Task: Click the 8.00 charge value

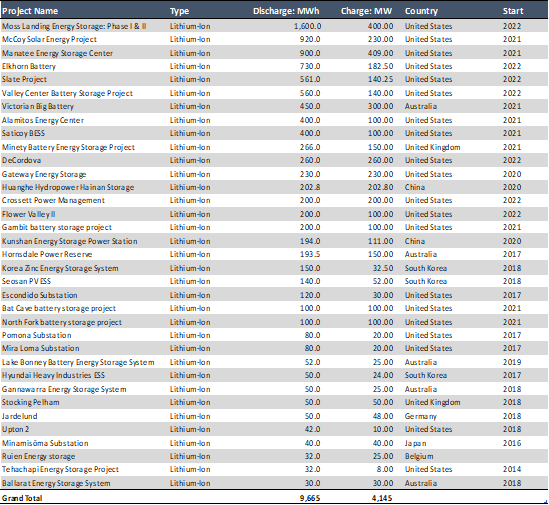Action: pyautogui.click(x=385, y=469)
